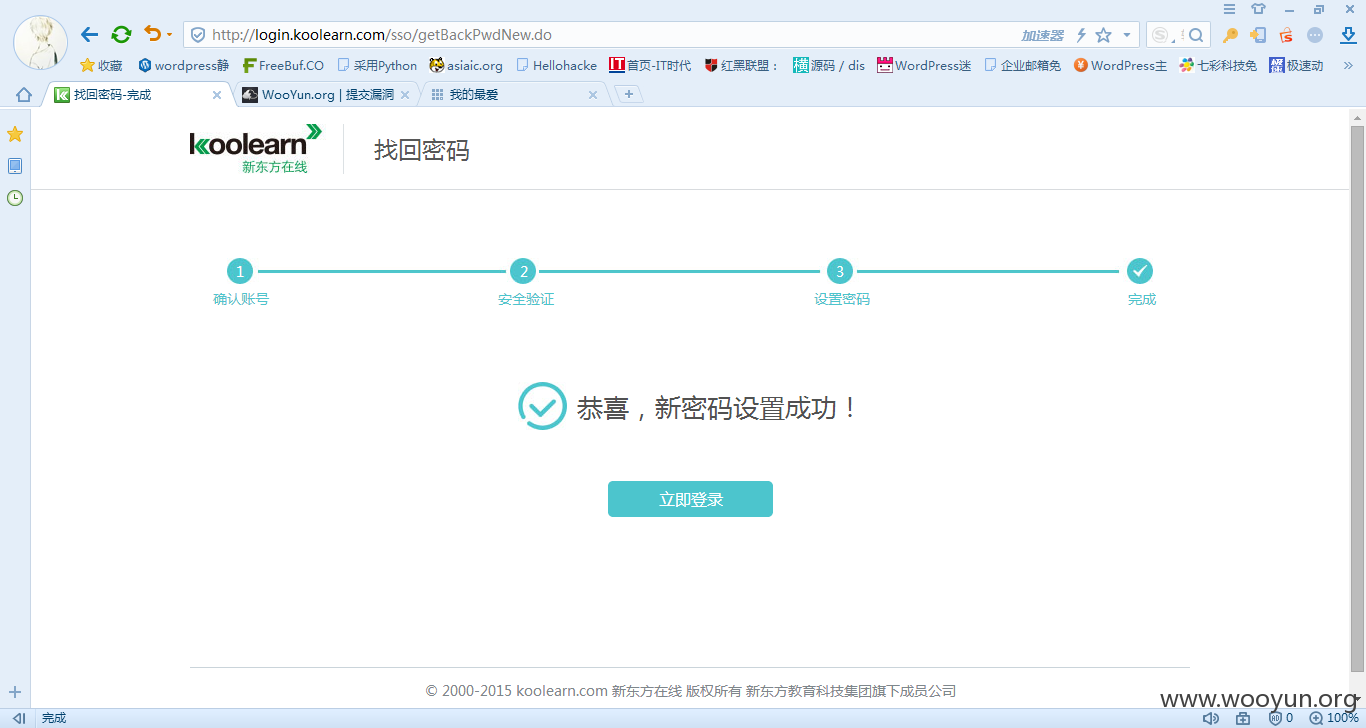Open the sidebar blue notes panel icon
The height and width of the screenshot is (728, 1366).
coord(15,166)
